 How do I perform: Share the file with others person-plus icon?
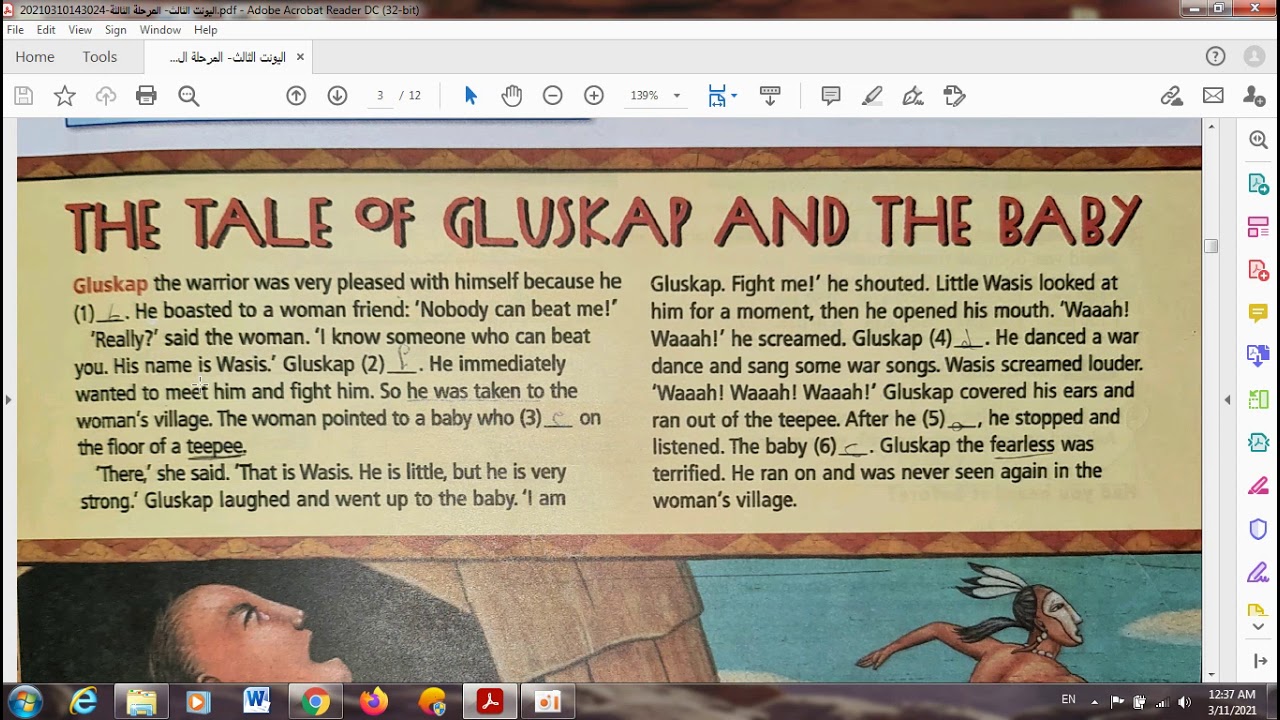[x=1254, y=96]
